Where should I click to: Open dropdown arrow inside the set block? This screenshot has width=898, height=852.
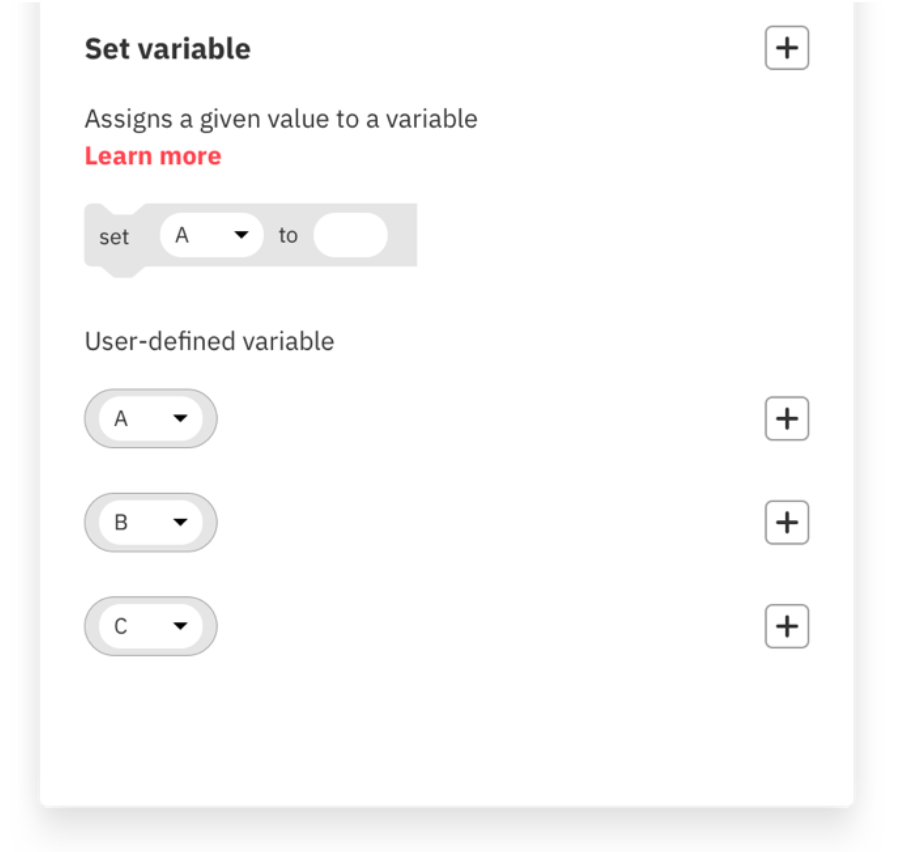(240, 236)
